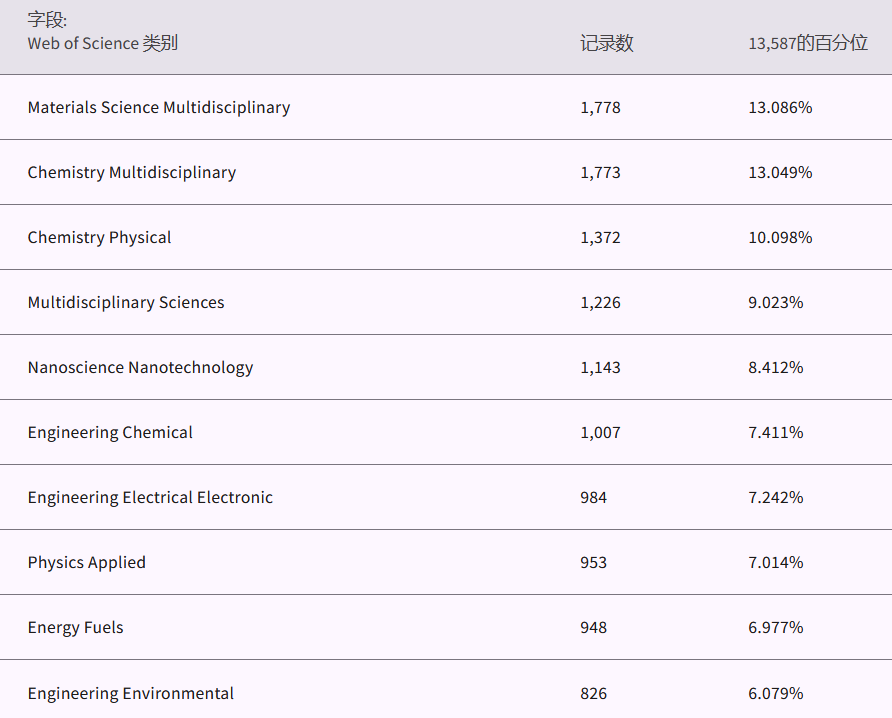Click the 1,778 record count
The height and width of the screenshot is (718, 892).
(x=600, y=107)
